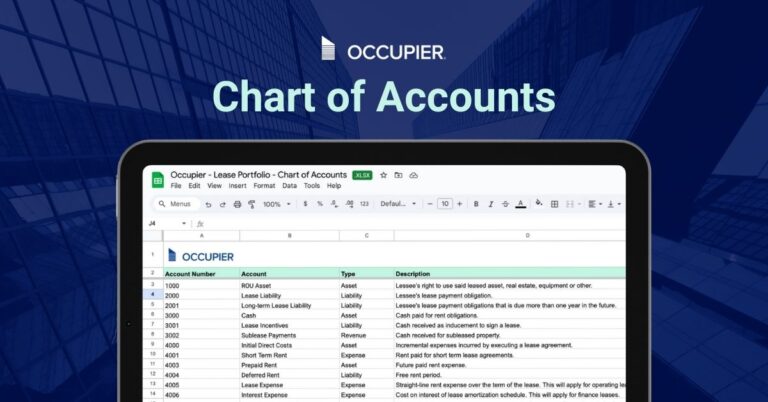Open the Insert menu
The height and width of the screenshot is (402, 768).
[238, 186]
